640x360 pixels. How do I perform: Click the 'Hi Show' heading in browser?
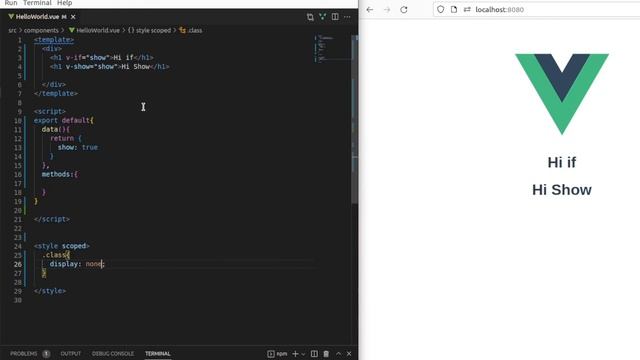(x=562, y=190)
